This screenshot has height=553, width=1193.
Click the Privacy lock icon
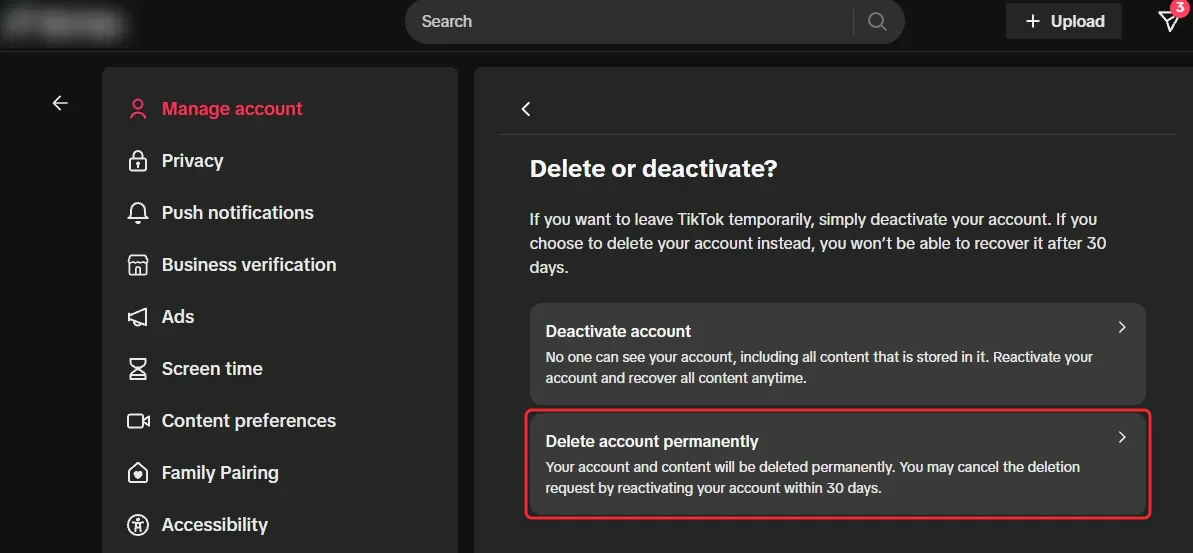click(138, 160)
